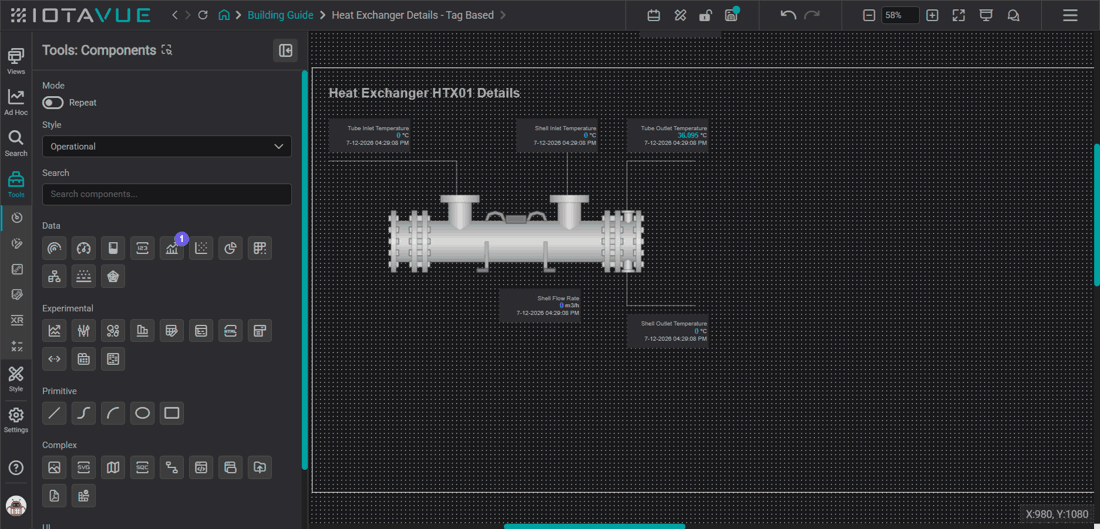
Task: Select the table grid data component
Action: [x=260, y=248]
